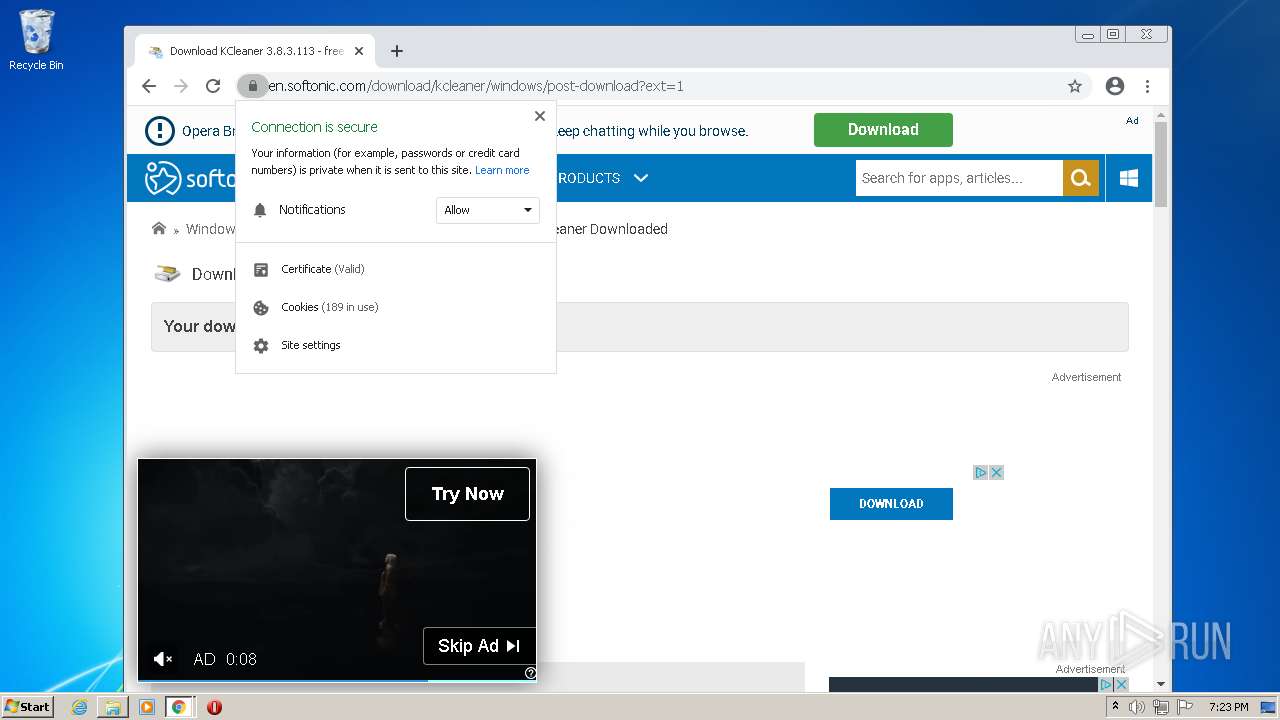Open Windows Media Player from the taskbar
The width and height of the screenshot is (1280, 720).
click(x=147, y=707)
